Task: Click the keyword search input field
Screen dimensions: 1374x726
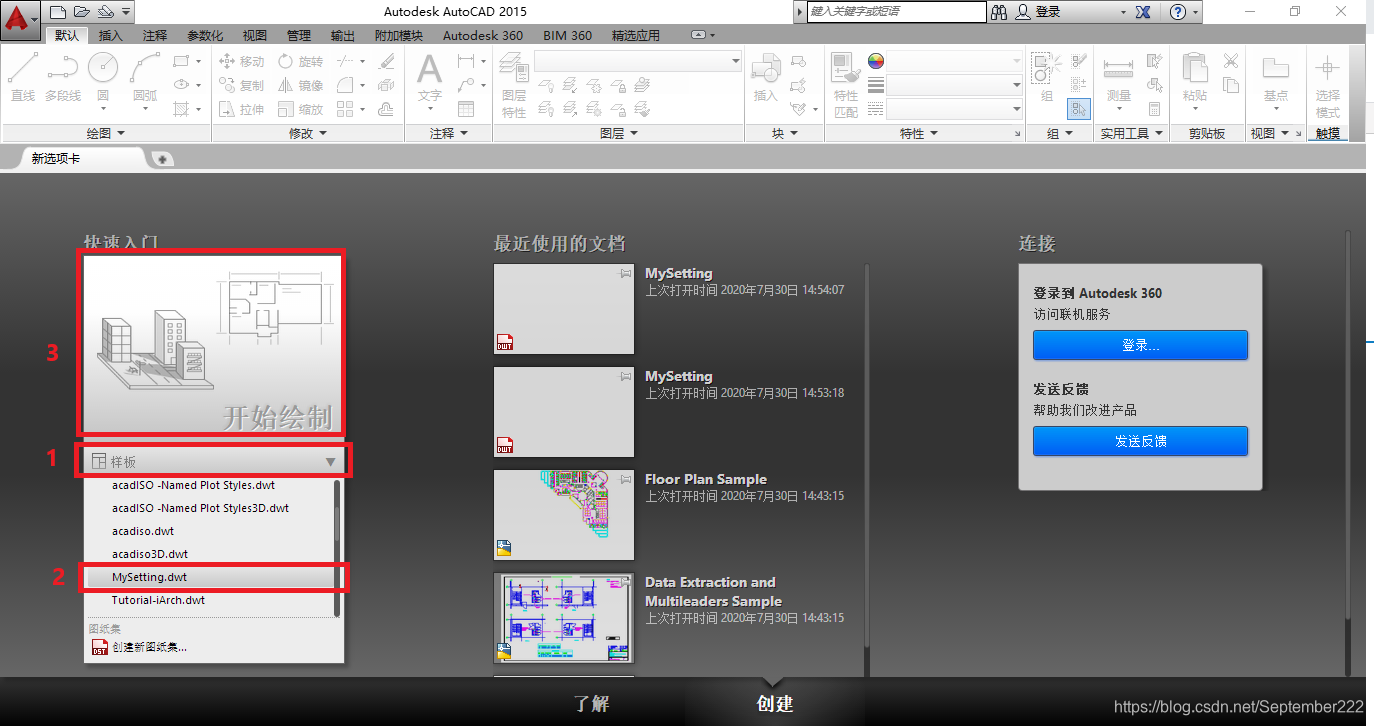Action: [897, 12]
